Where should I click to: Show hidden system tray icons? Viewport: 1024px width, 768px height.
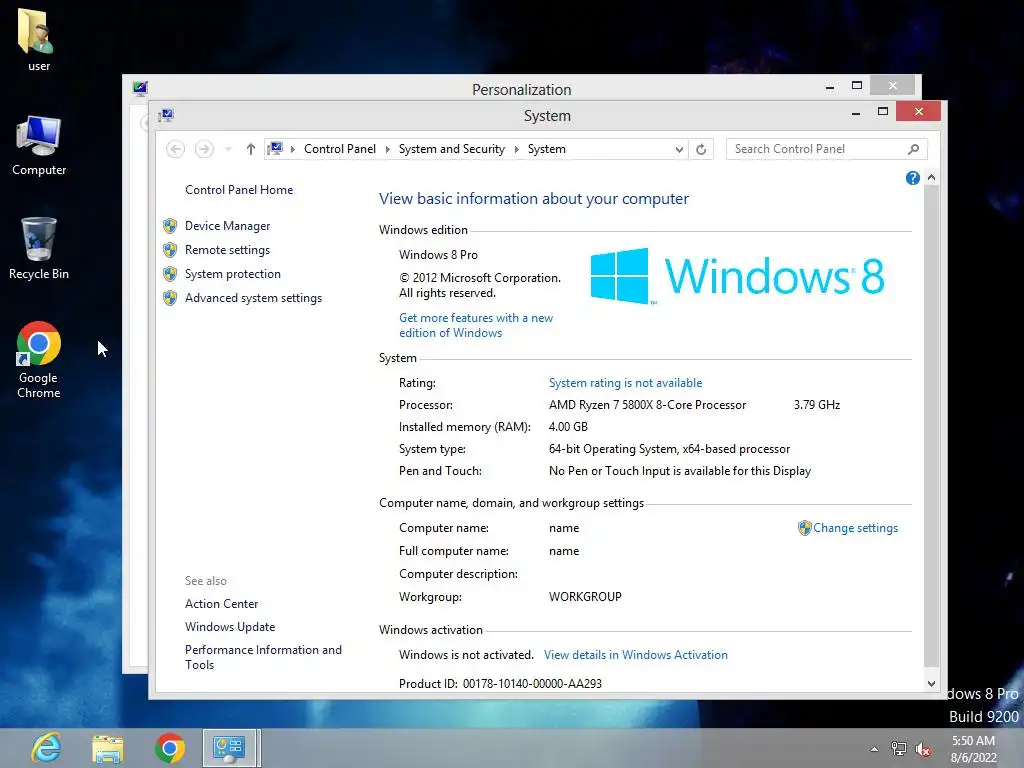(x=874, y=749)
